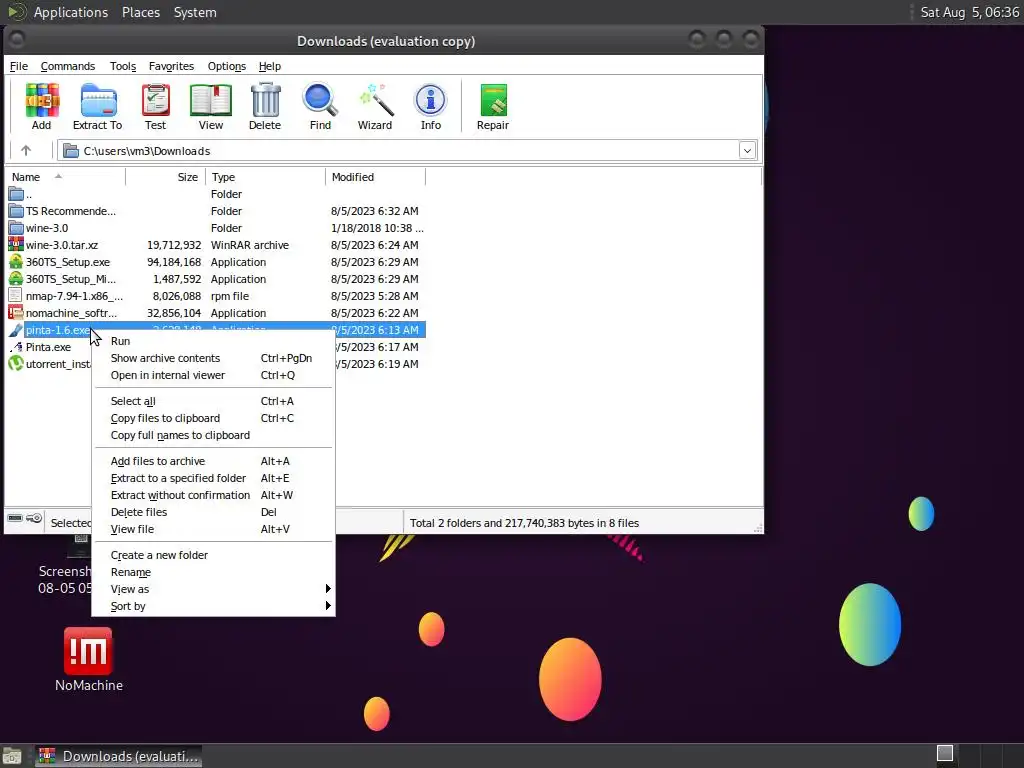The height and width of the screenshot is (768, 1024).
Task: Show archive Info icon
Action: pyautogui.click(x=430, y=101)
